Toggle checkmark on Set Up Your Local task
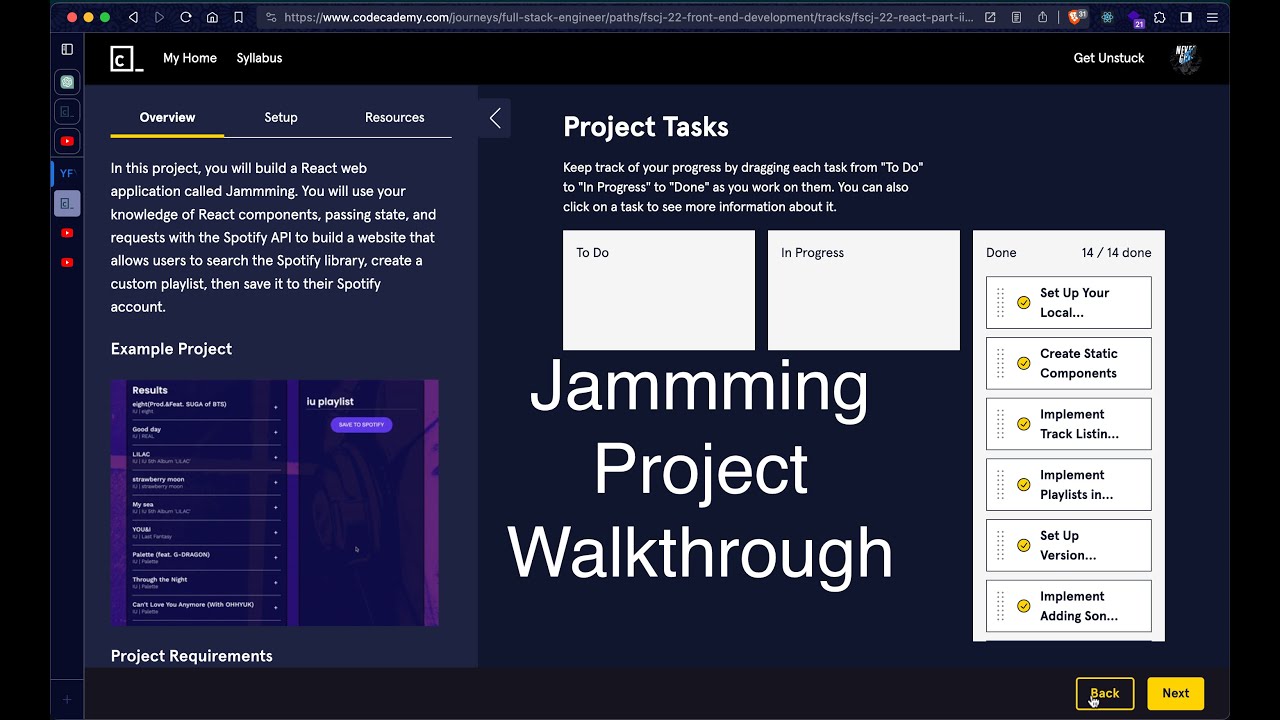 [x=1024, y=302]
